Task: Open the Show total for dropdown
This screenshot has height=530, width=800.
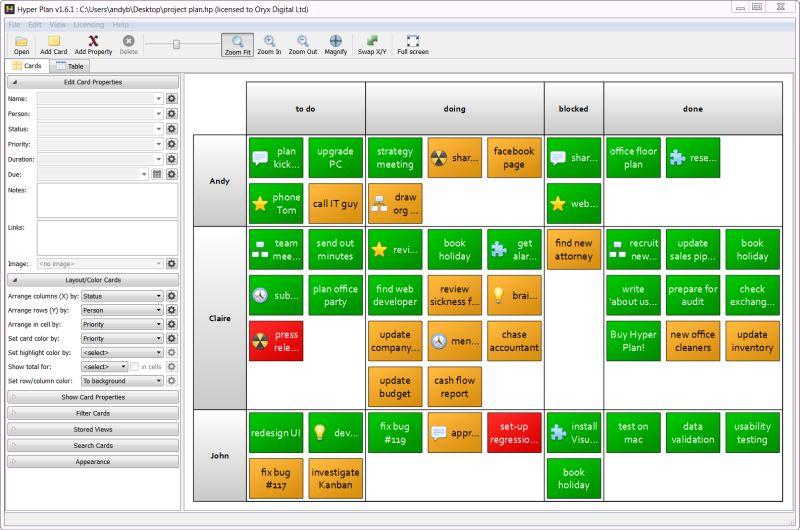Action: tap(104, 367)
